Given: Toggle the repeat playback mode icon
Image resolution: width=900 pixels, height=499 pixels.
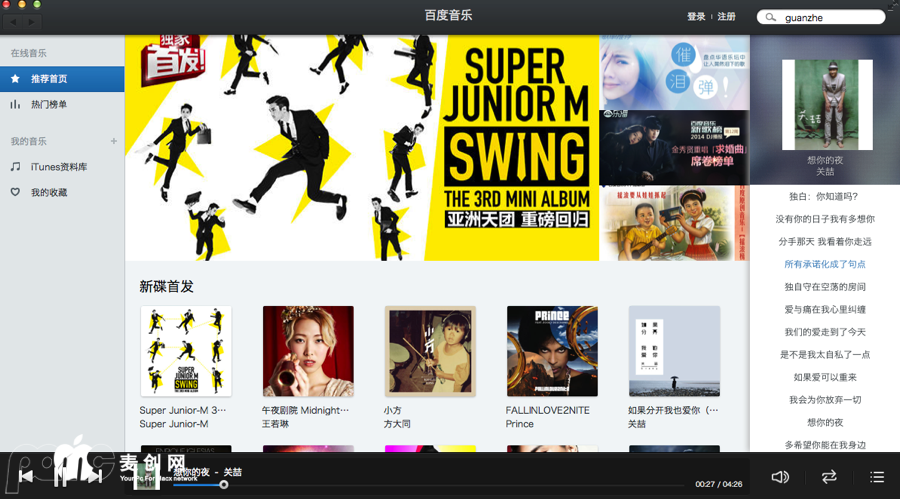Looking at the screenshot, I should coord(829,477).
